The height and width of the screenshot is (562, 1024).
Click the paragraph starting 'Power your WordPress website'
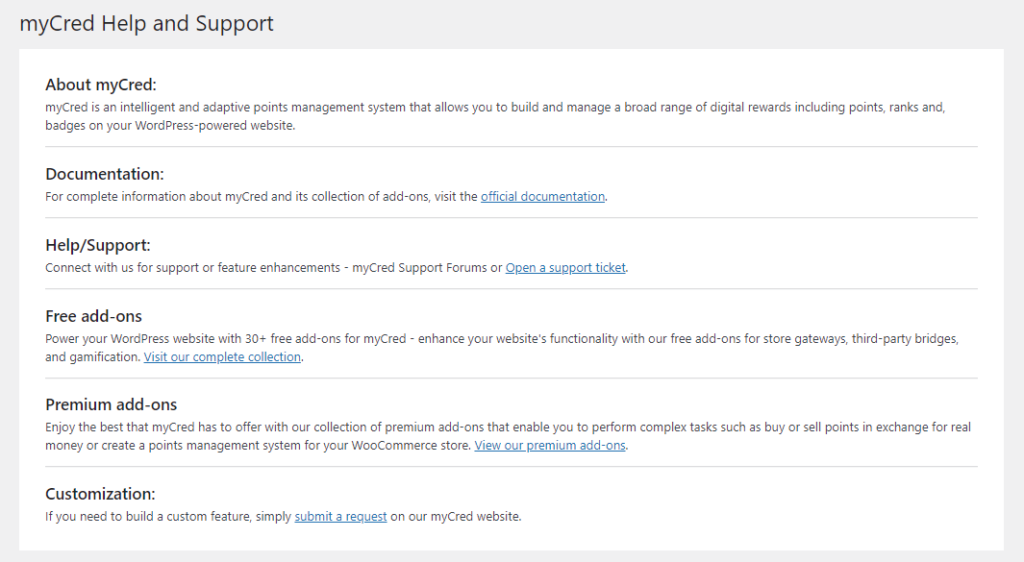pyautogui.click(x=502, y=348)
